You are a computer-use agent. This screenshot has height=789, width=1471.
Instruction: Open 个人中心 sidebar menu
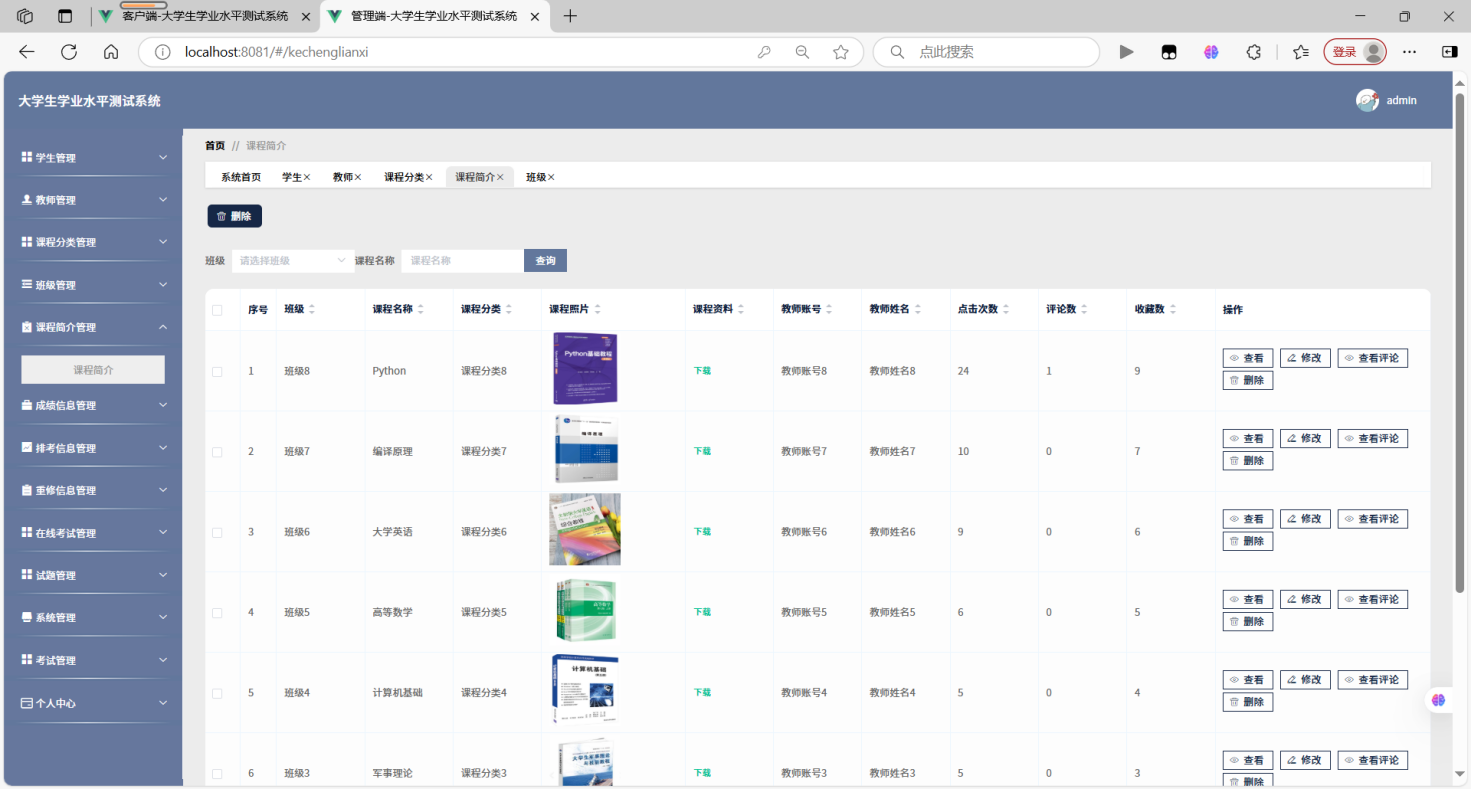pyautogui.click(x=94, y=703)
